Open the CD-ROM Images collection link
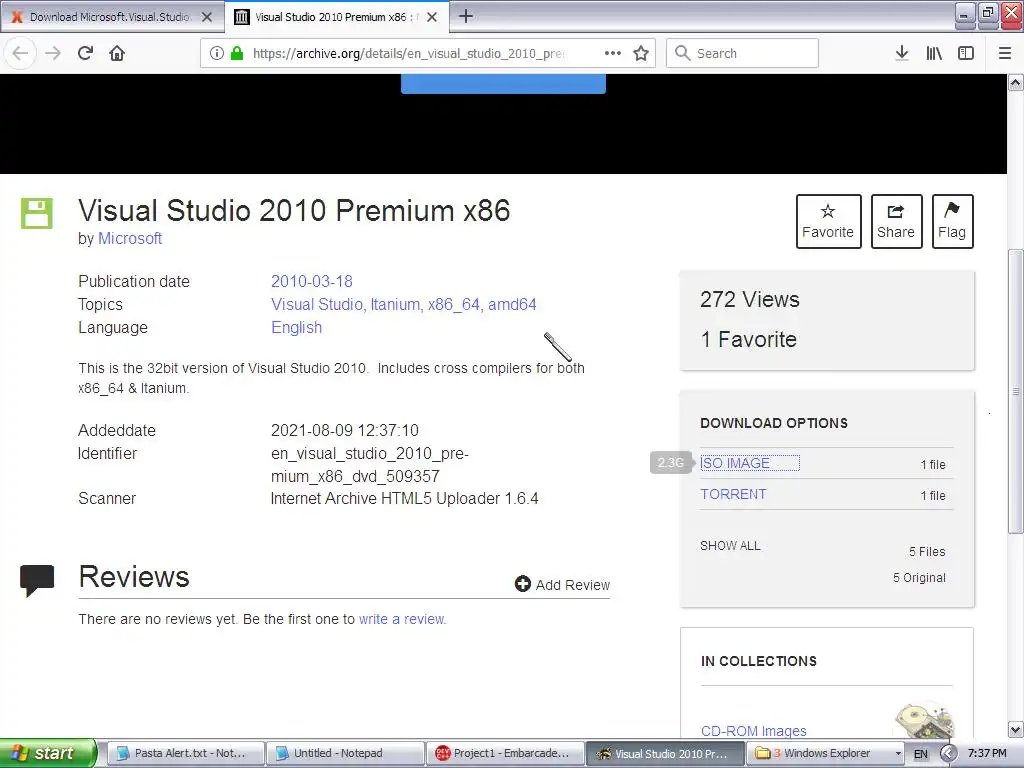Viewport: 1024px width, 768px height. (x=754, y=731)
